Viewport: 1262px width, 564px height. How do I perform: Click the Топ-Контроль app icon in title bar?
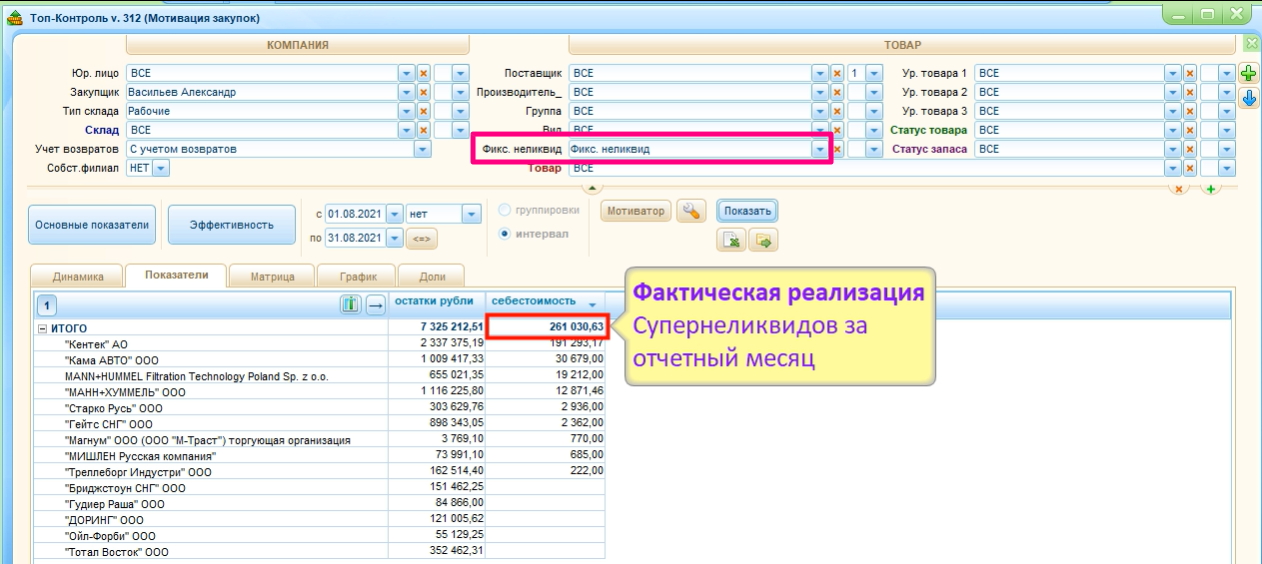coord(15,16)
